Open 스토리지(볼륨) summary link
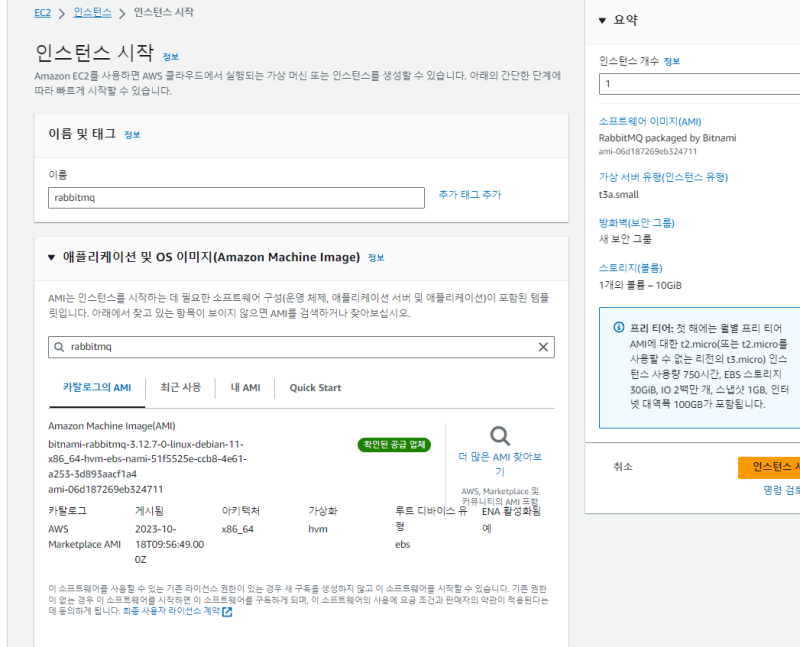The height and width of the screenshot is (647, 800). [631, 268]
